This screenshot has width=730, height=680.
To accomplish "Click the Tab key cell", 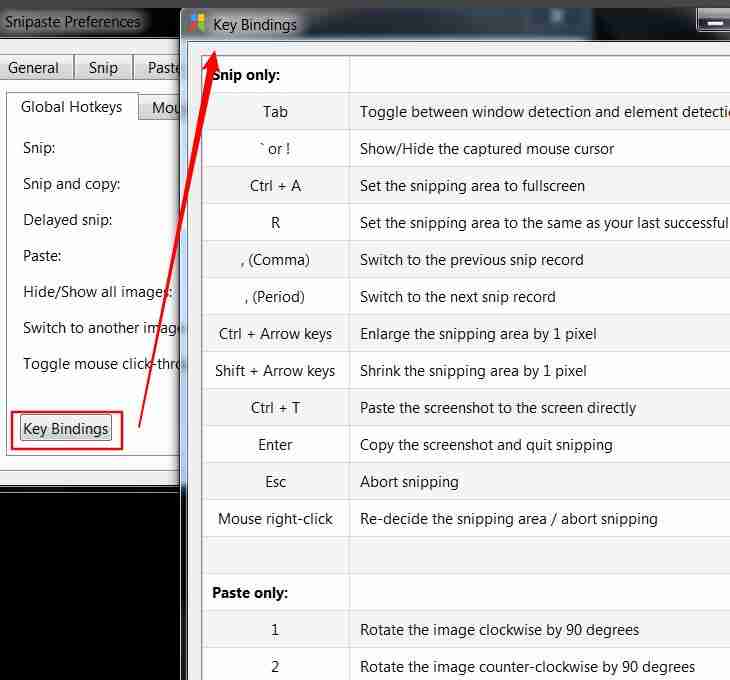I will (x=276, y=112).
